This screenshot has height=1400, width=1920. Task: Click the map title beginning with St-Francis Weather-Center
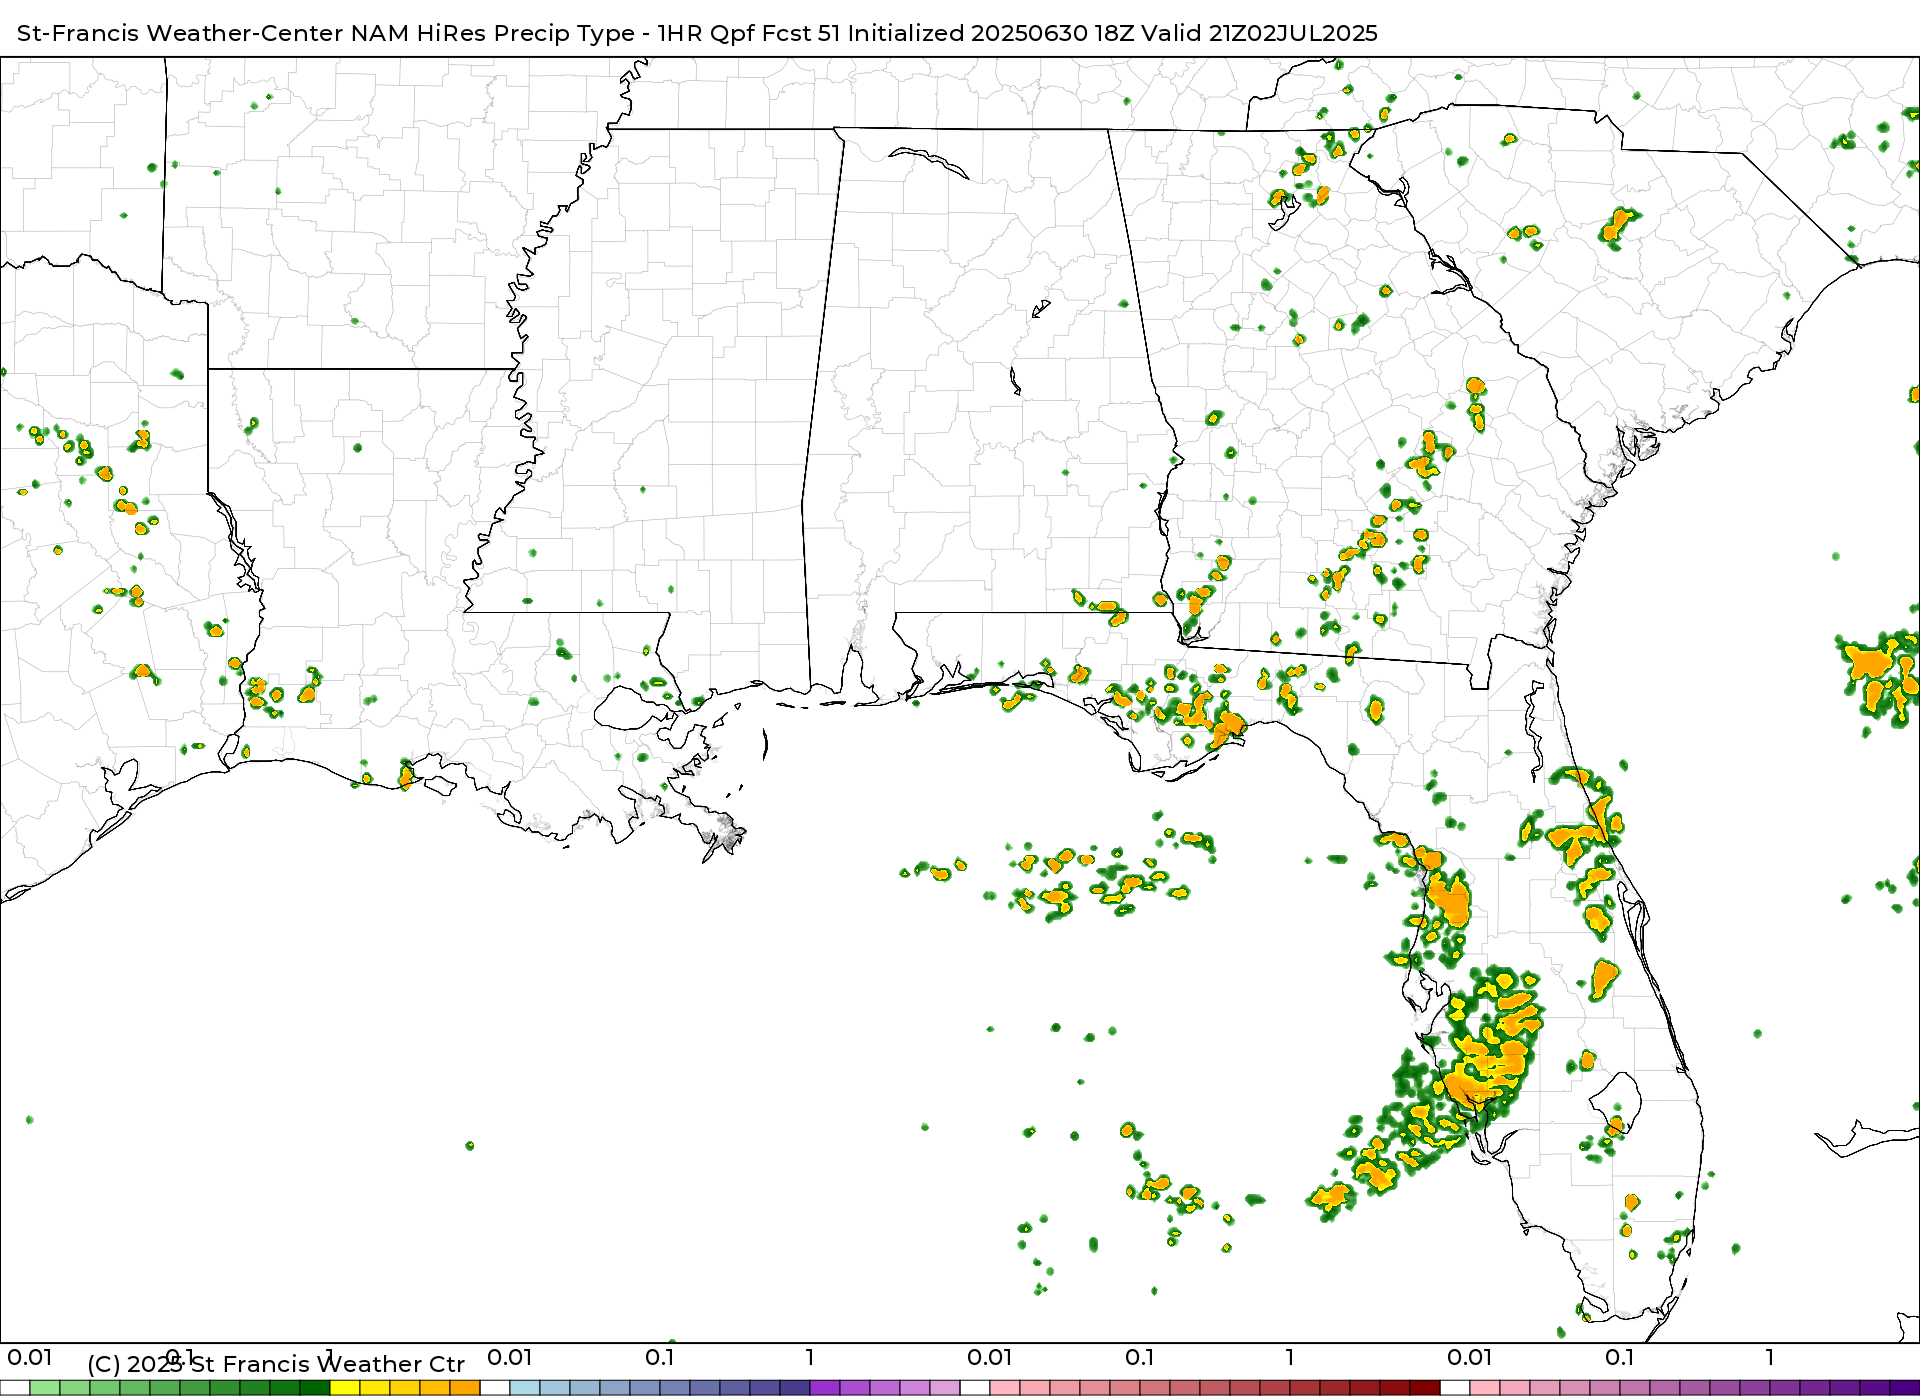tap(697, 33)
